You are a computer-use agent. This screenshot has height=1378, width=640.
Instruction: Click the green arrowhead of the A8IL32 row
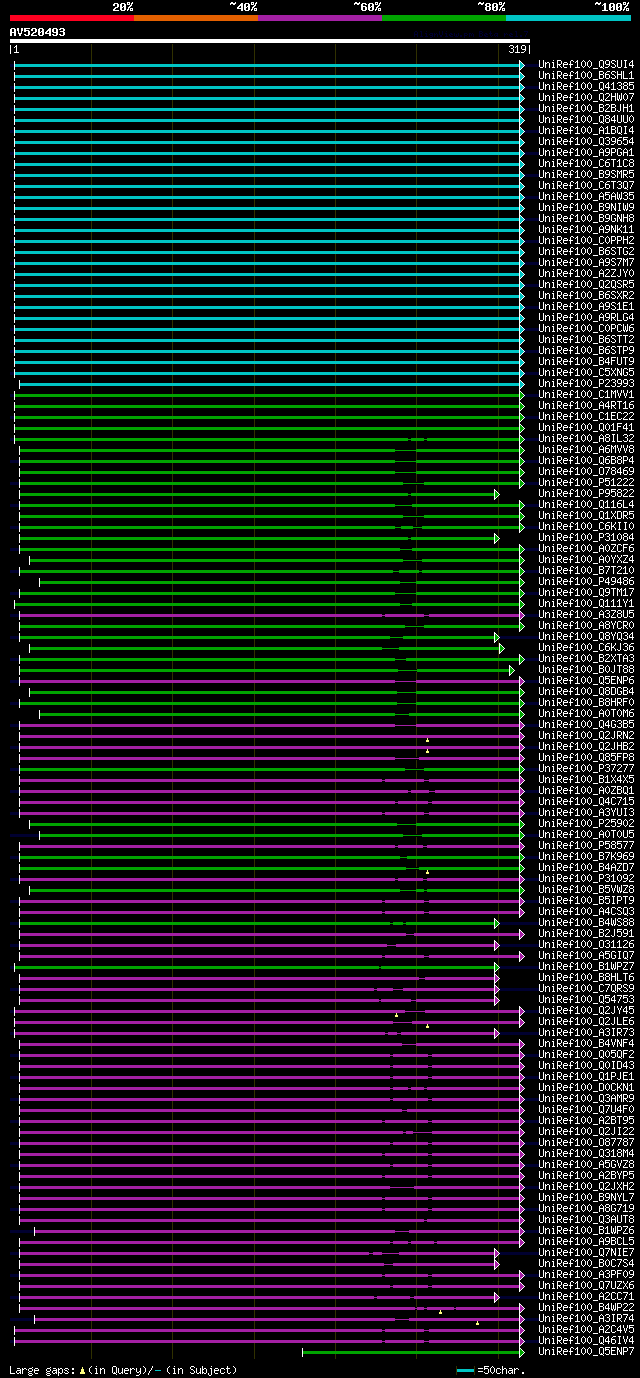(x=522, y=439)
